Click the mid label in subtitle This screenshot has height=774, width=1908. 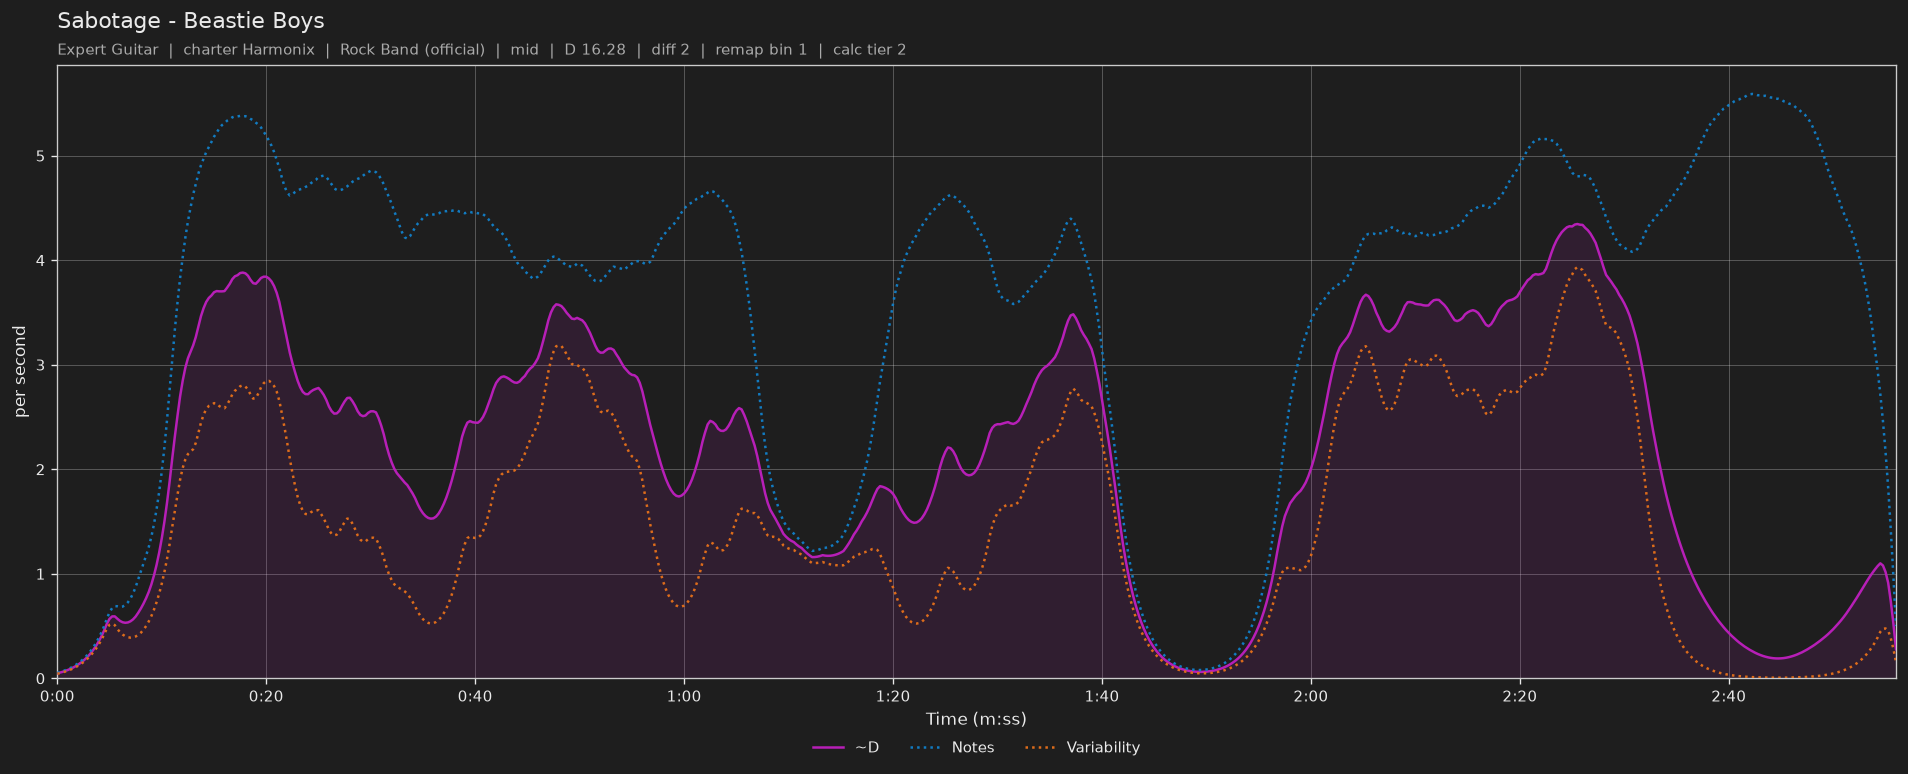[x=524, y=50]
